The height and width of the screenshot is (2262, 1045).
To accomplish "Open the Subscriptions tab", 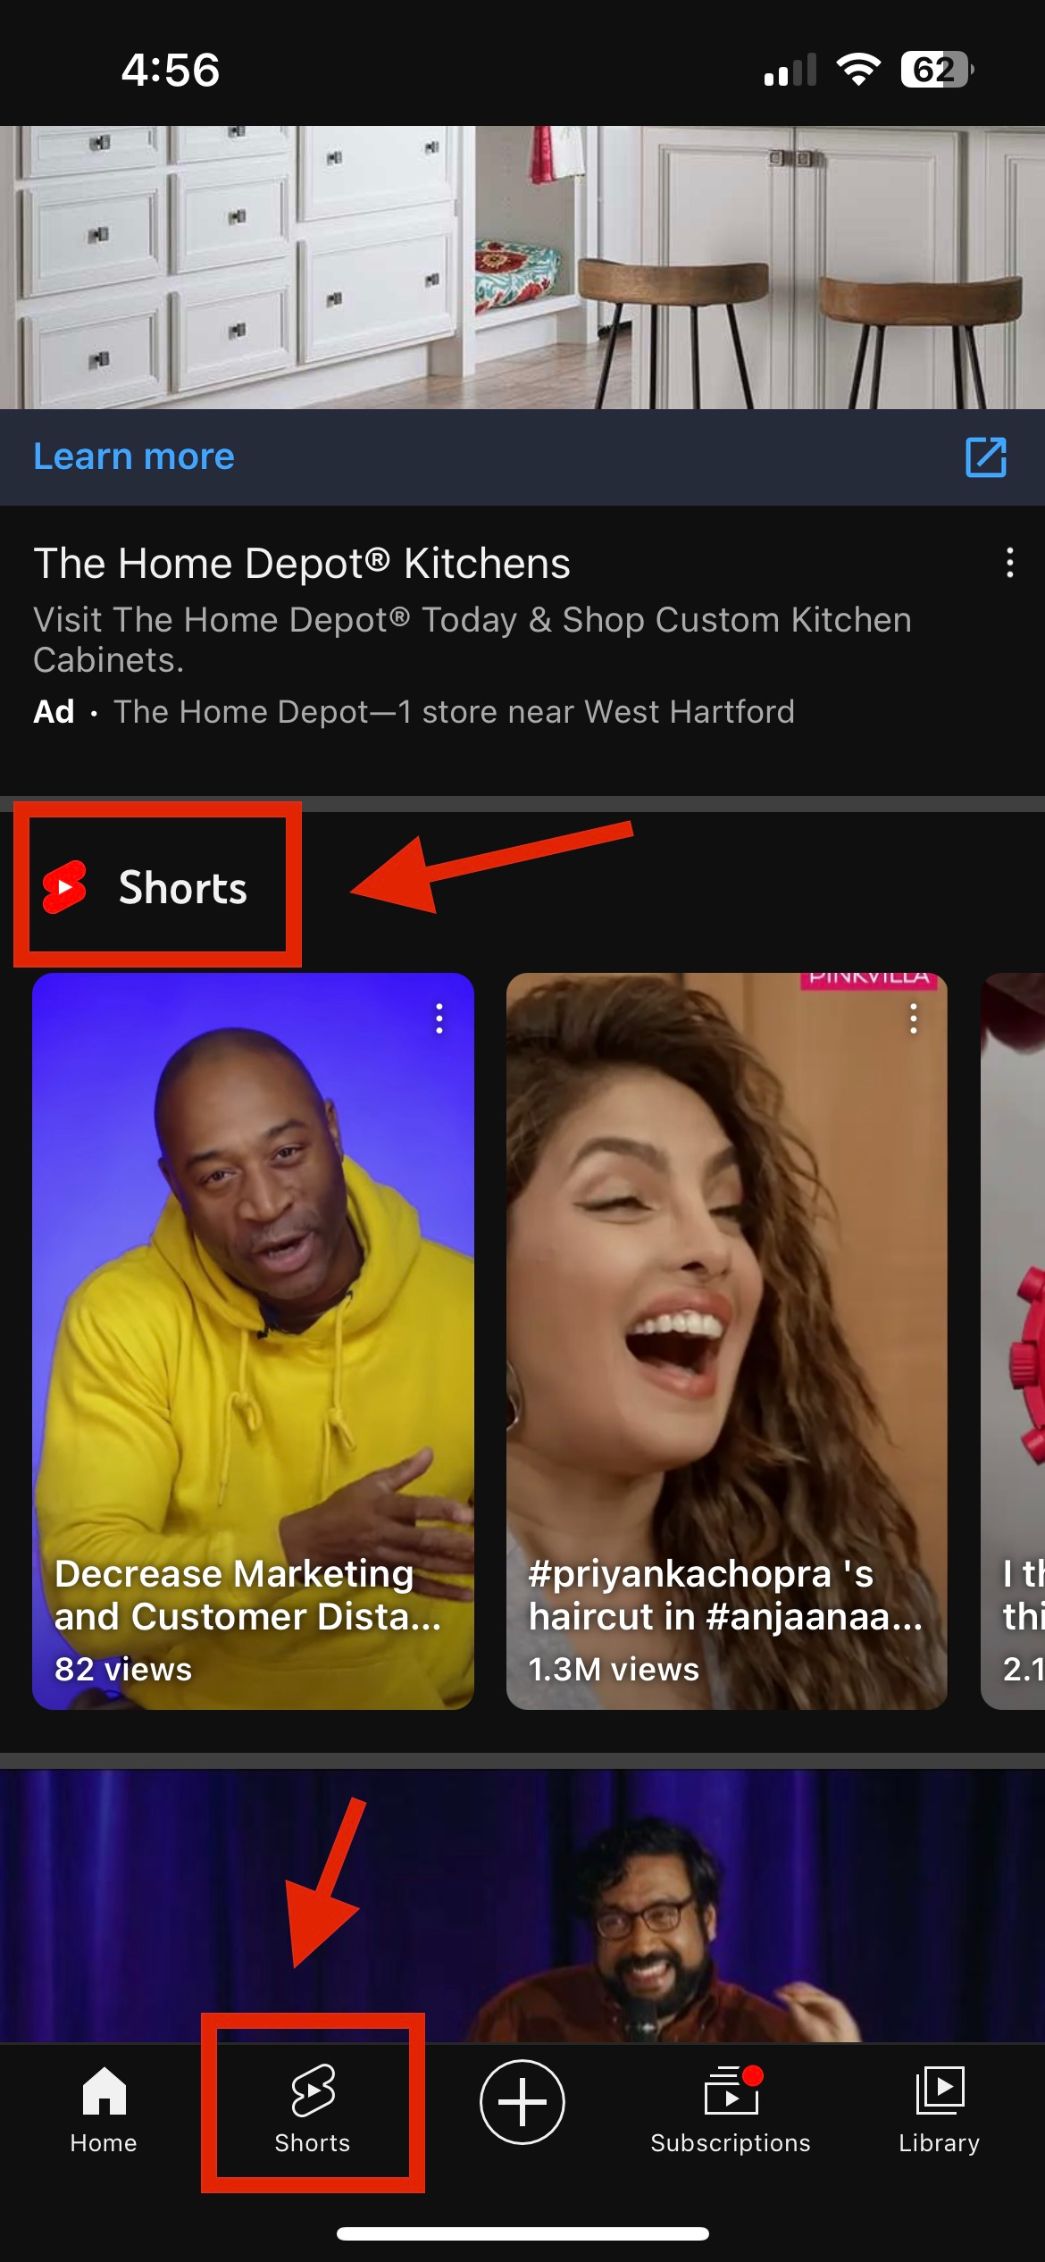I will 730,2108.
